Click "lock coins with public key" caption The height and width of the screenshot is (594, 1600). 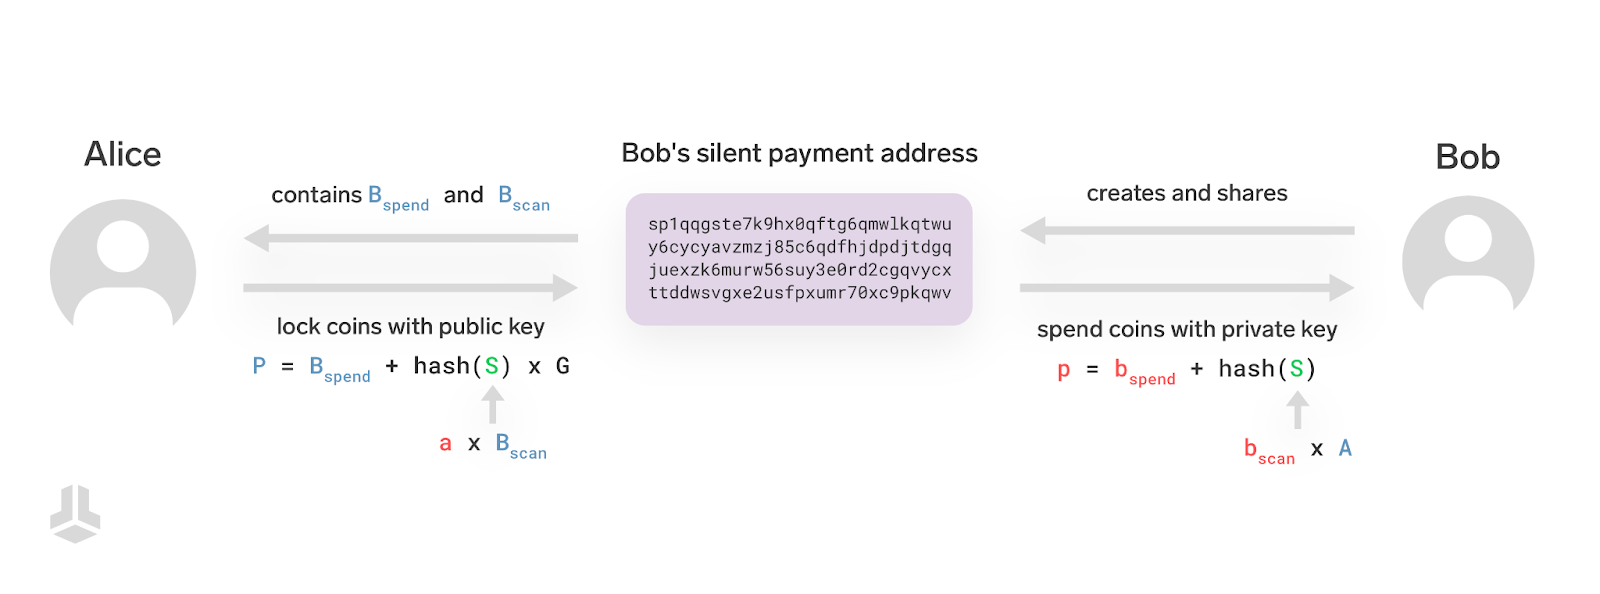pos(410,326)
